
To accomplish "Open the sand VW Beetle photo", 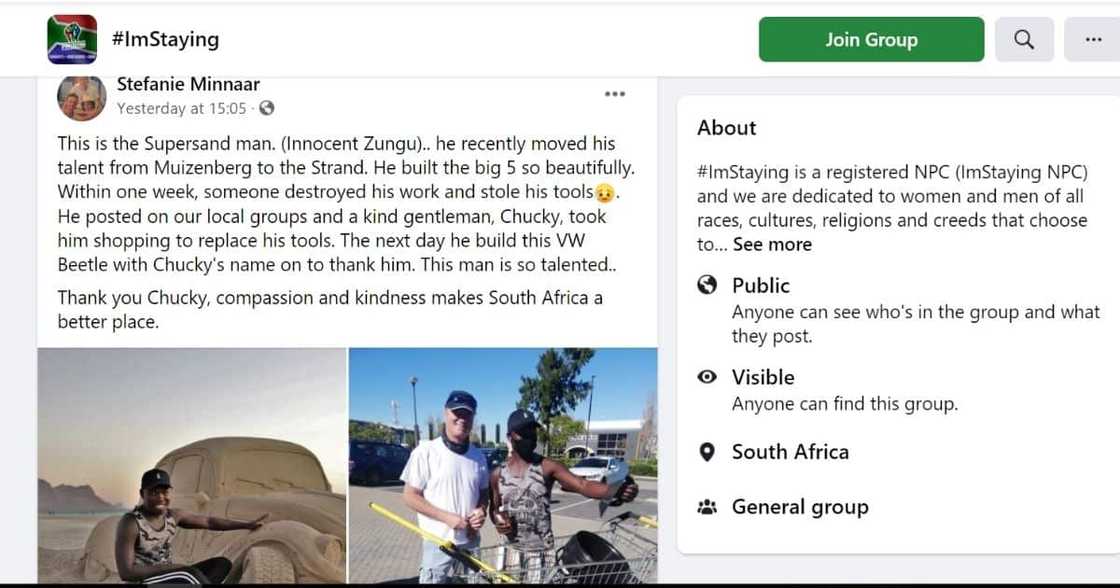I will [x=192, y=465].
